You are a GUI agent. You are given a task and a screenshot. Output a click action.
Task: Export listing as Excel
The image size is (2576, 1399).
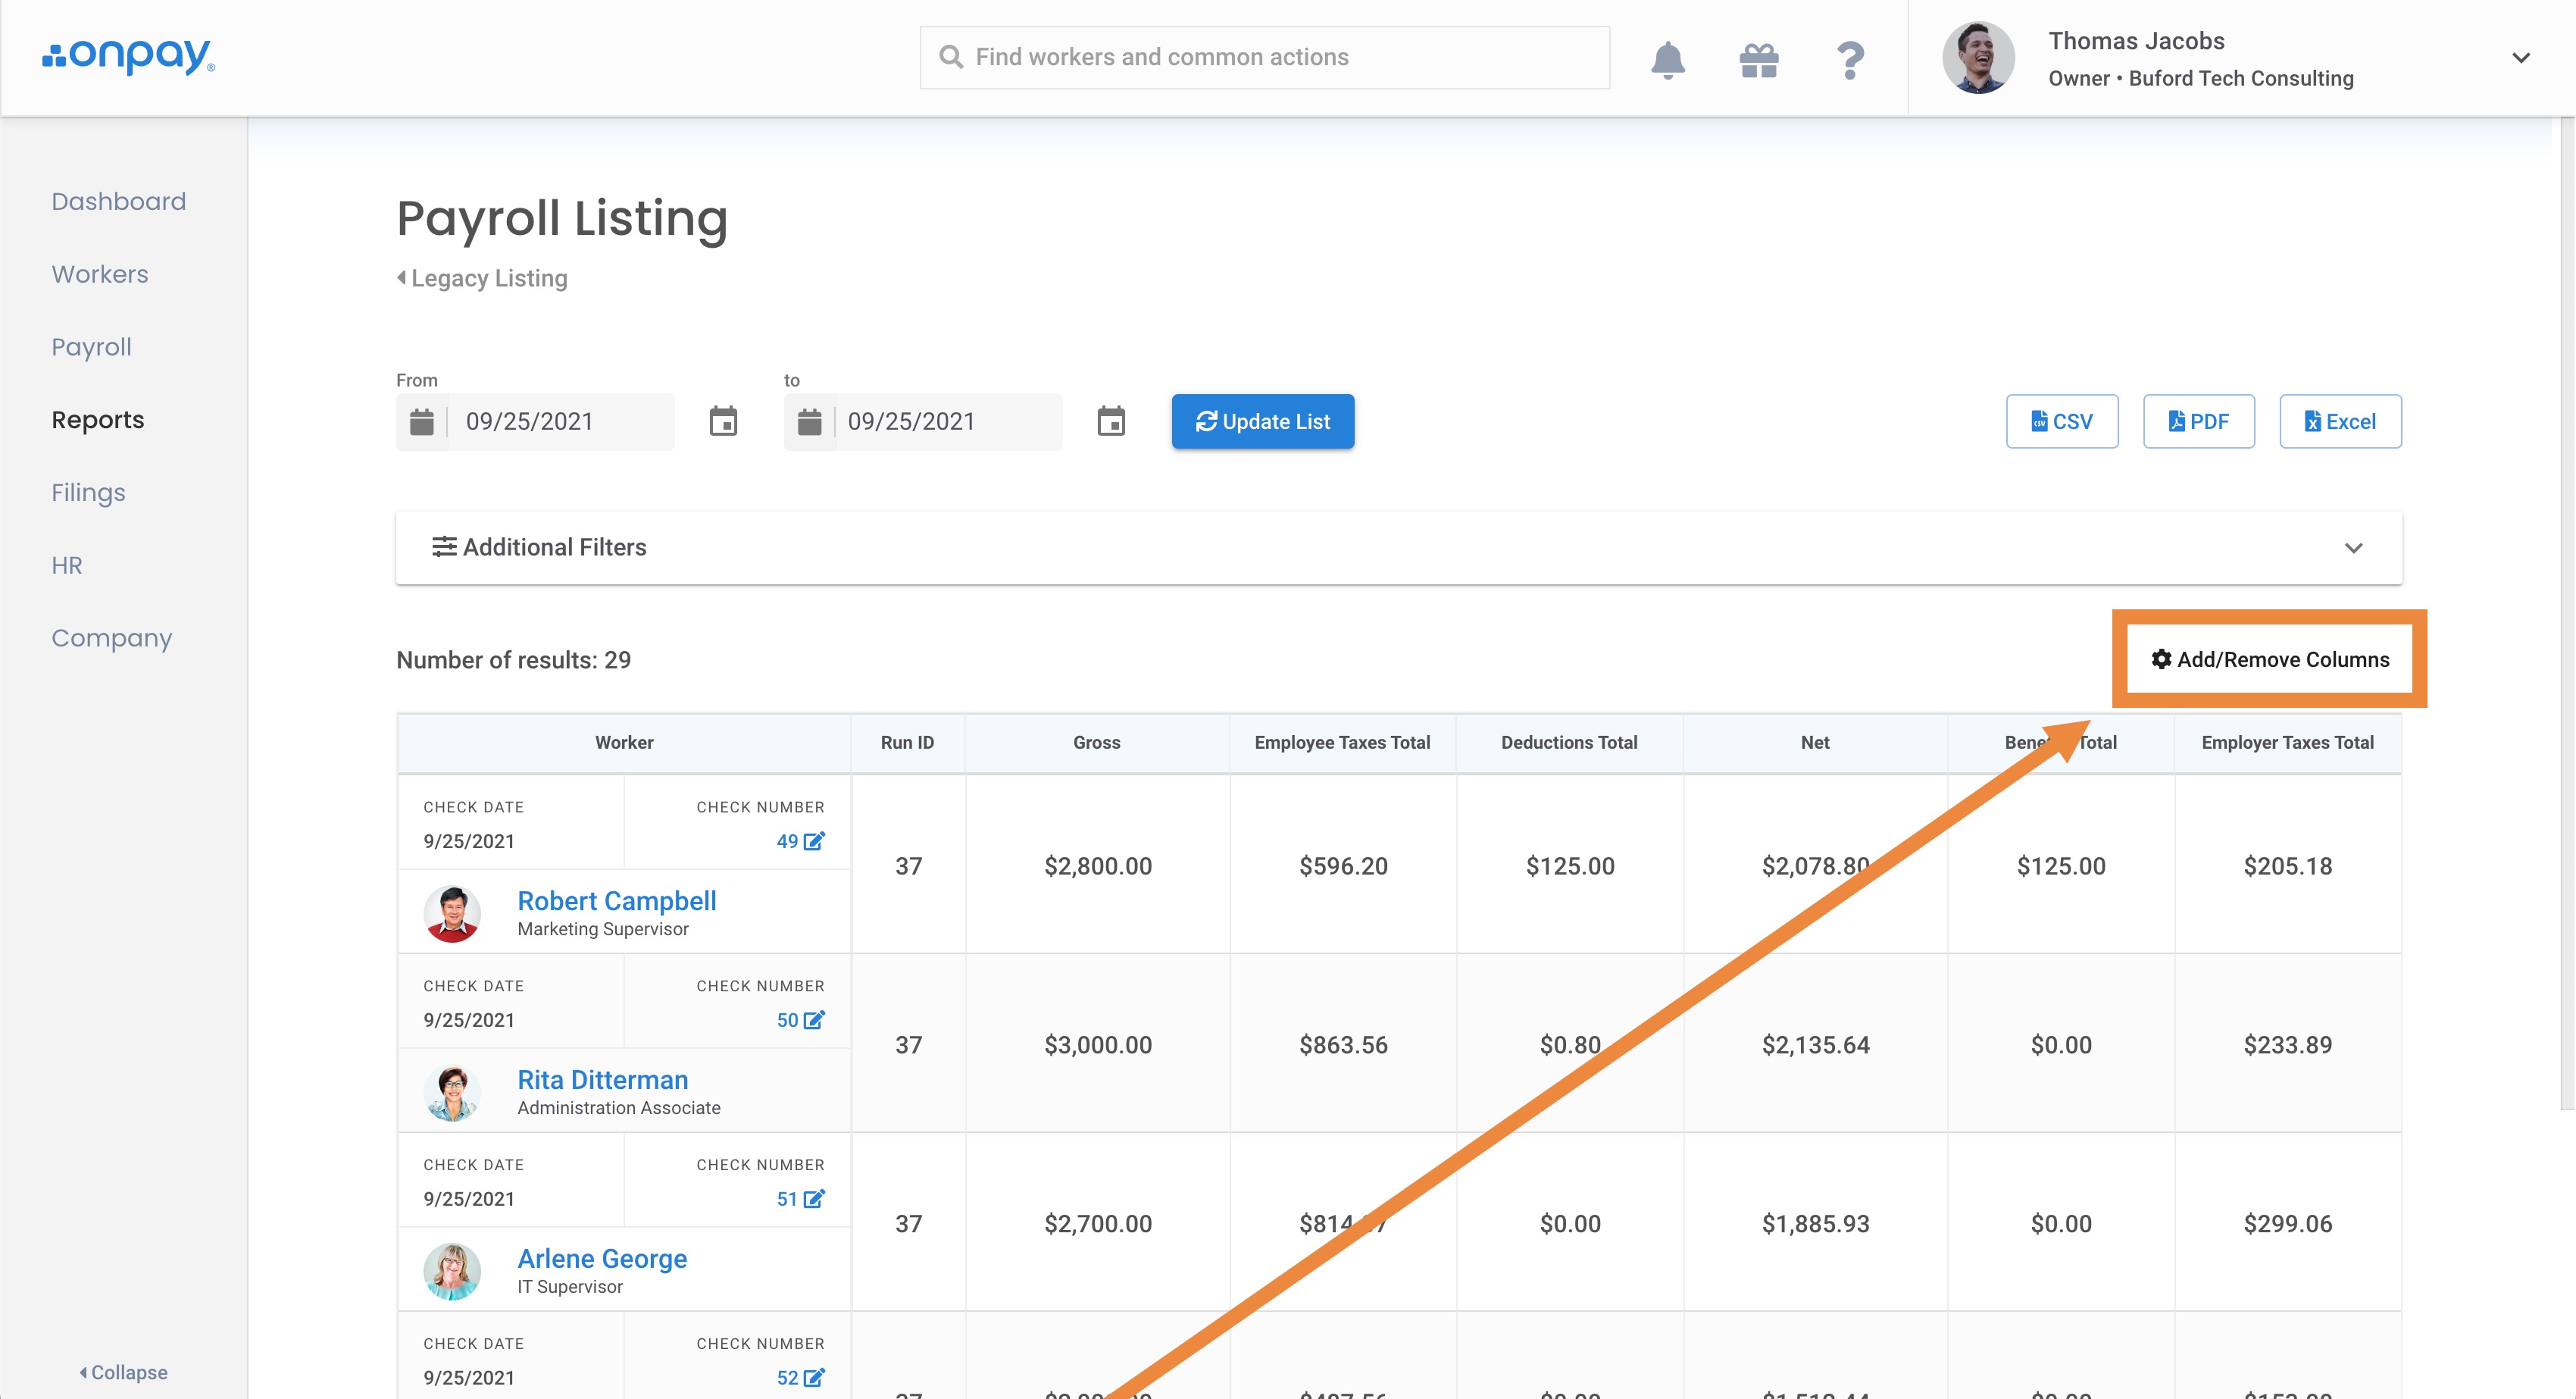click(2340, 421)
